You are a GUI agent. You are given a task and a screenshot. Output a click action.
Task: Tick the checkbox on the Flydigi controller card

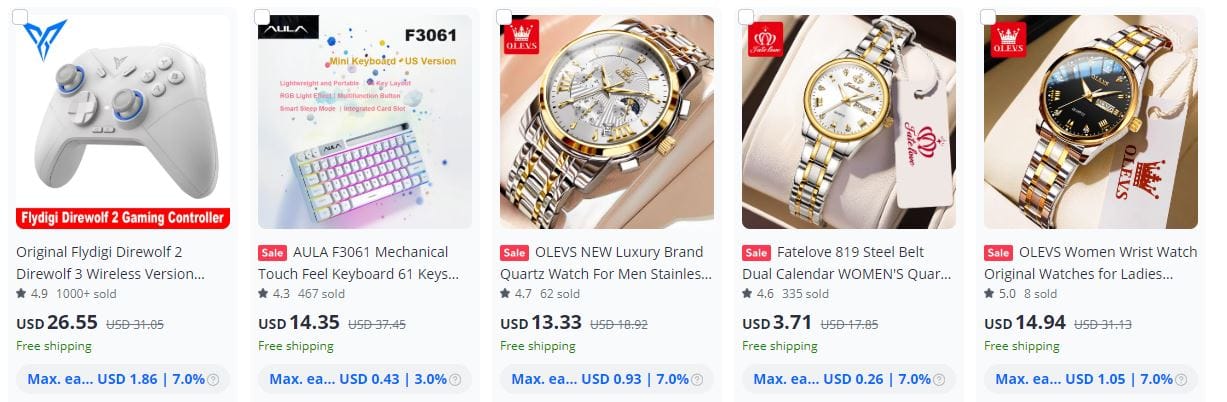pos(20,17)
